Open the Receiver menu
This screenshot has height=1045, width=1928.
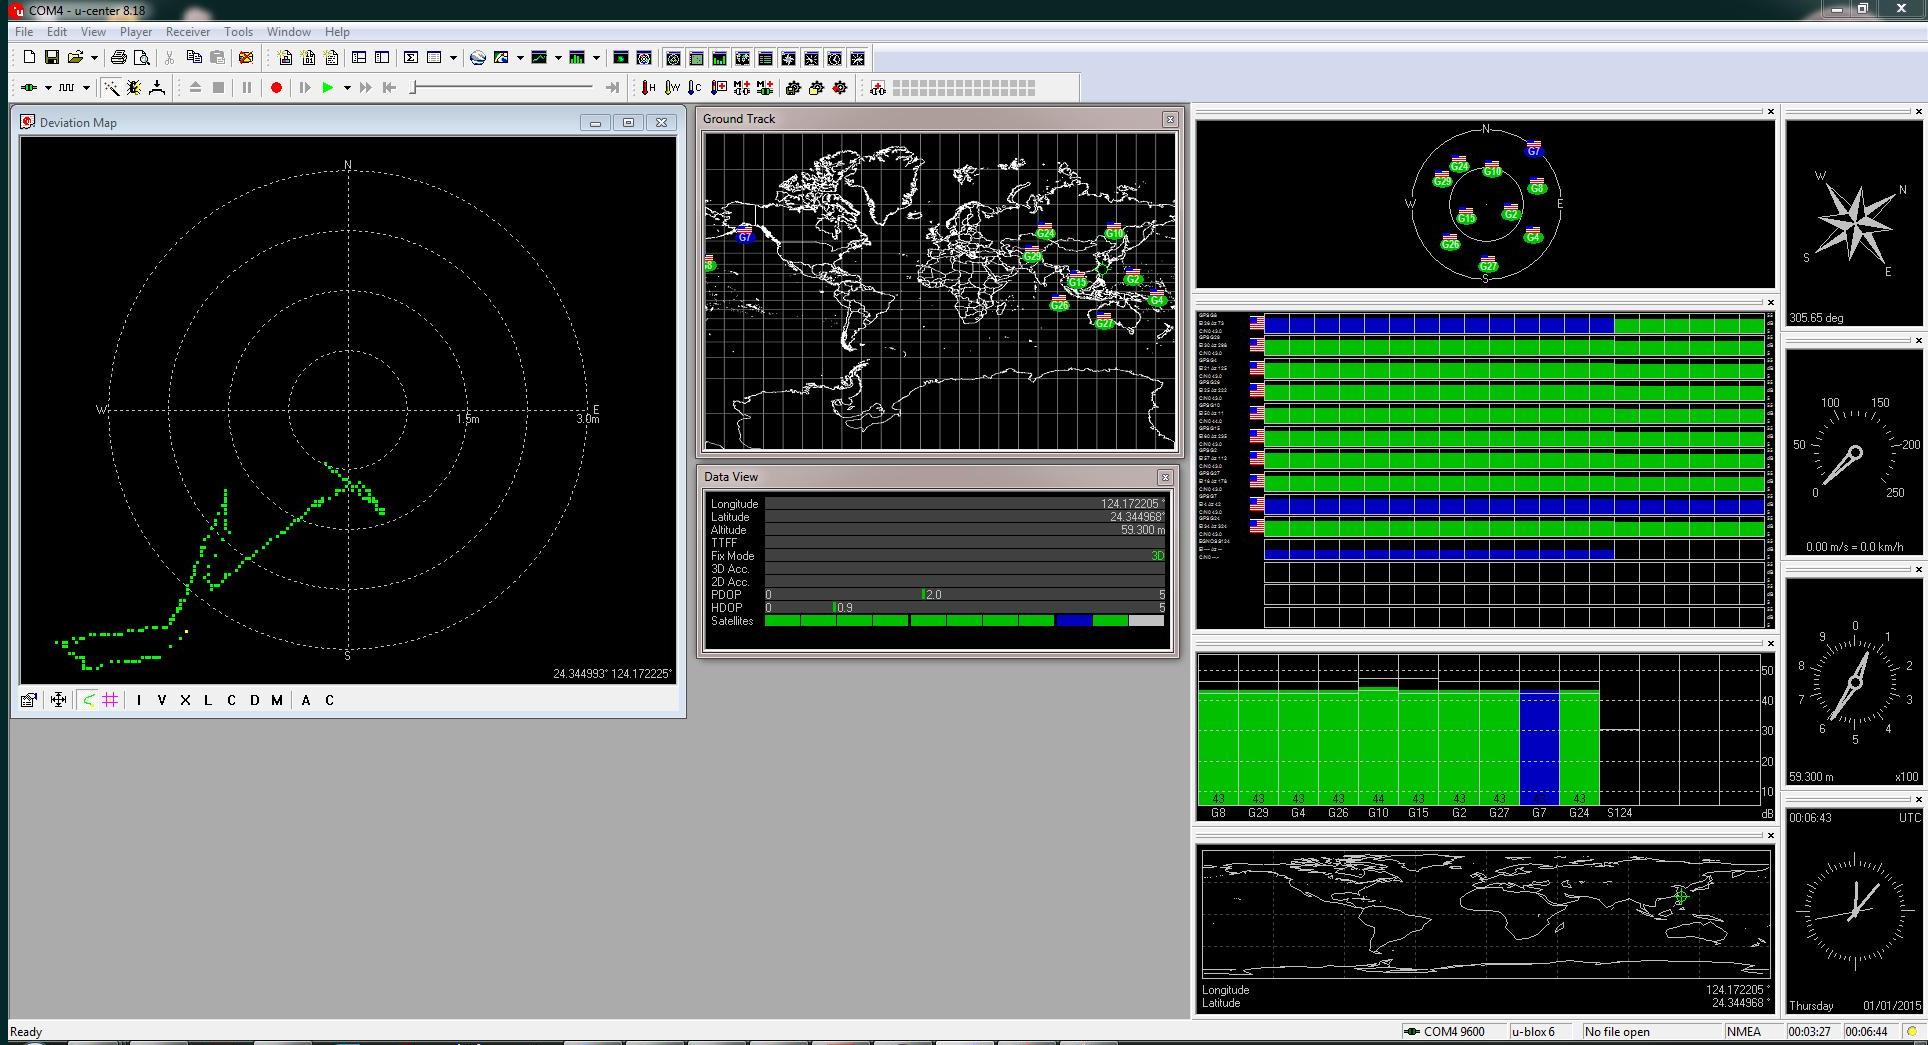(188, 32)
